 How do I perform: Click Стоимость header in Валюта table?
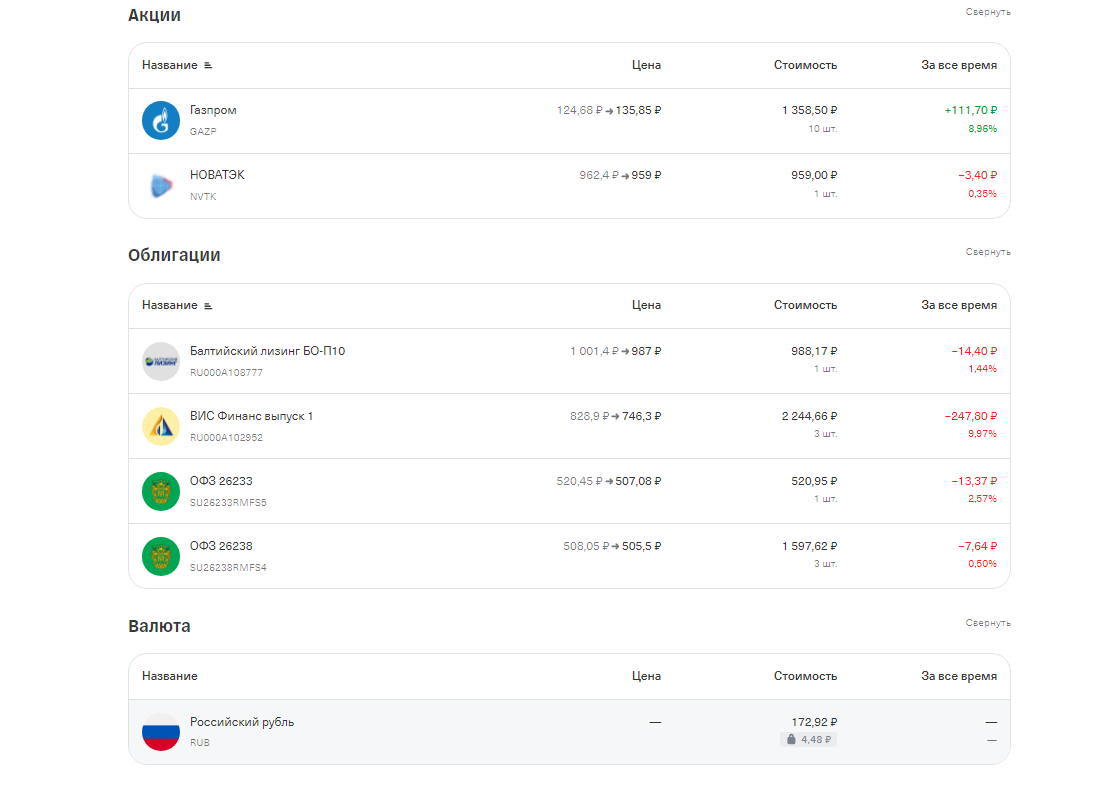click(805, 676)
